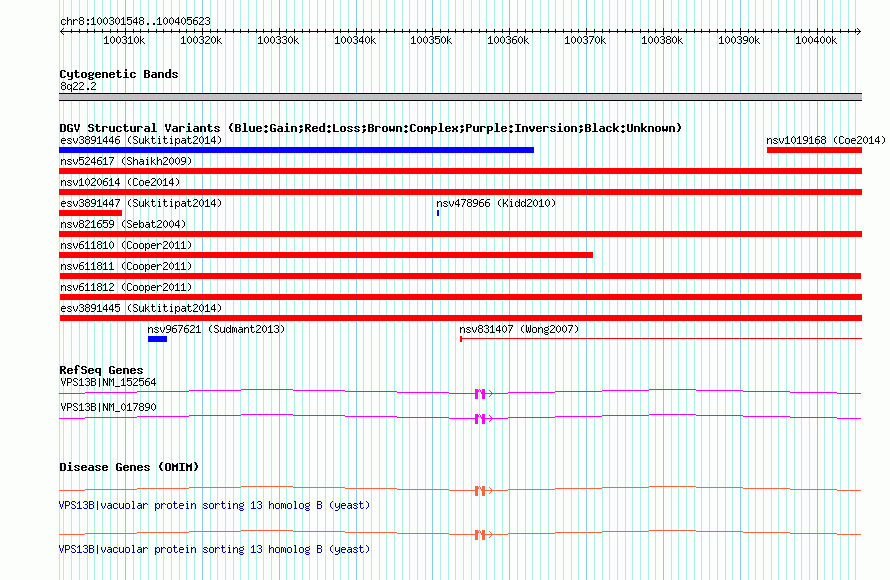Click the Disease Genes (OMIM) heading
The height and width of the screenshot is (580, 890).
click(129, 467)
